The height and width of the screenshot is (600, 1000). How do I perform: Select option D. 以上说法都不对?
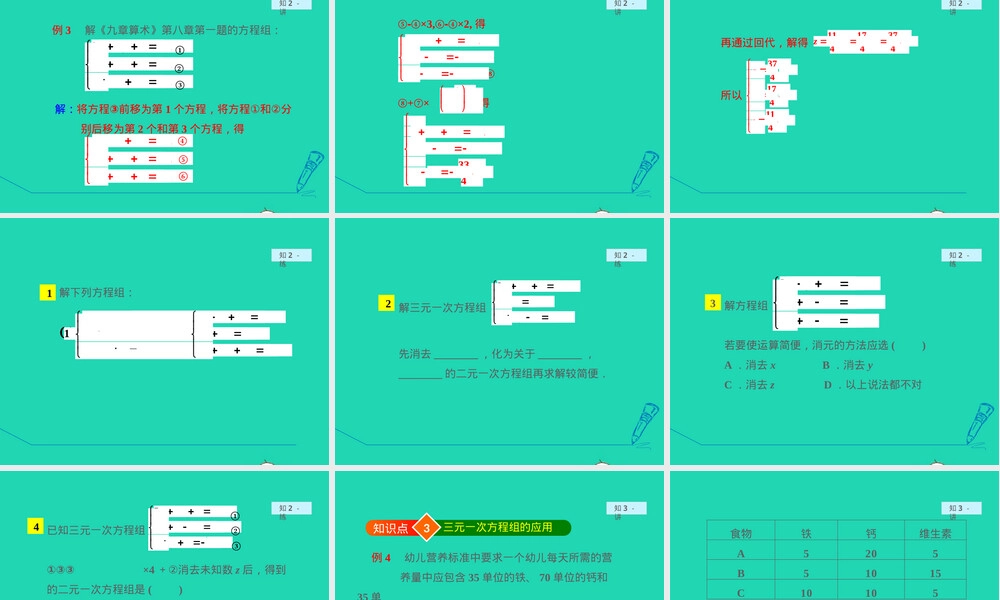872,384
